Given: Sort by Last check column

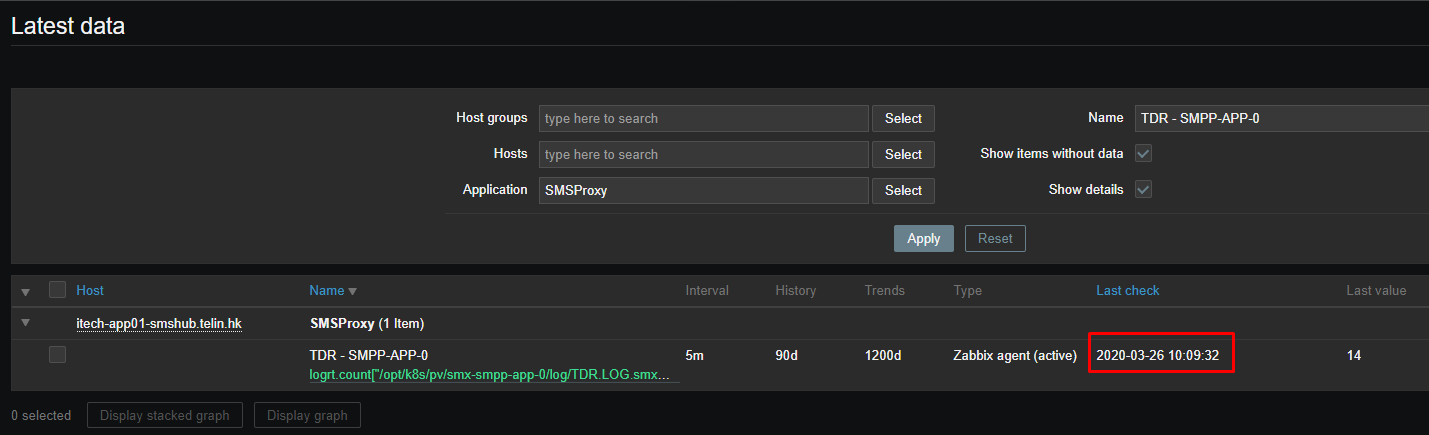Looking at the screenshot, I should [1127, 291].
